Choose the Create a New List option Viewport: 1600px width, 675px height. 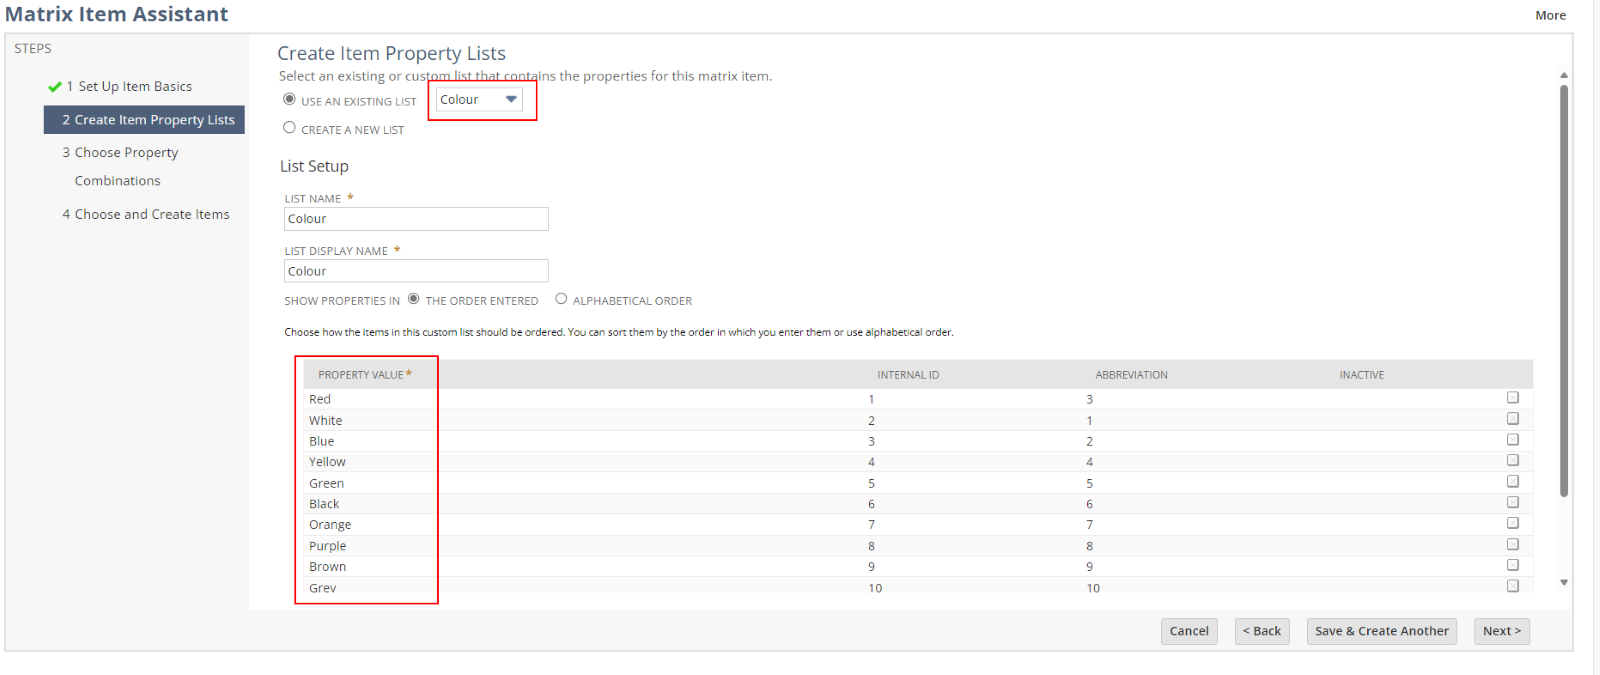click(x=290, y=128)
